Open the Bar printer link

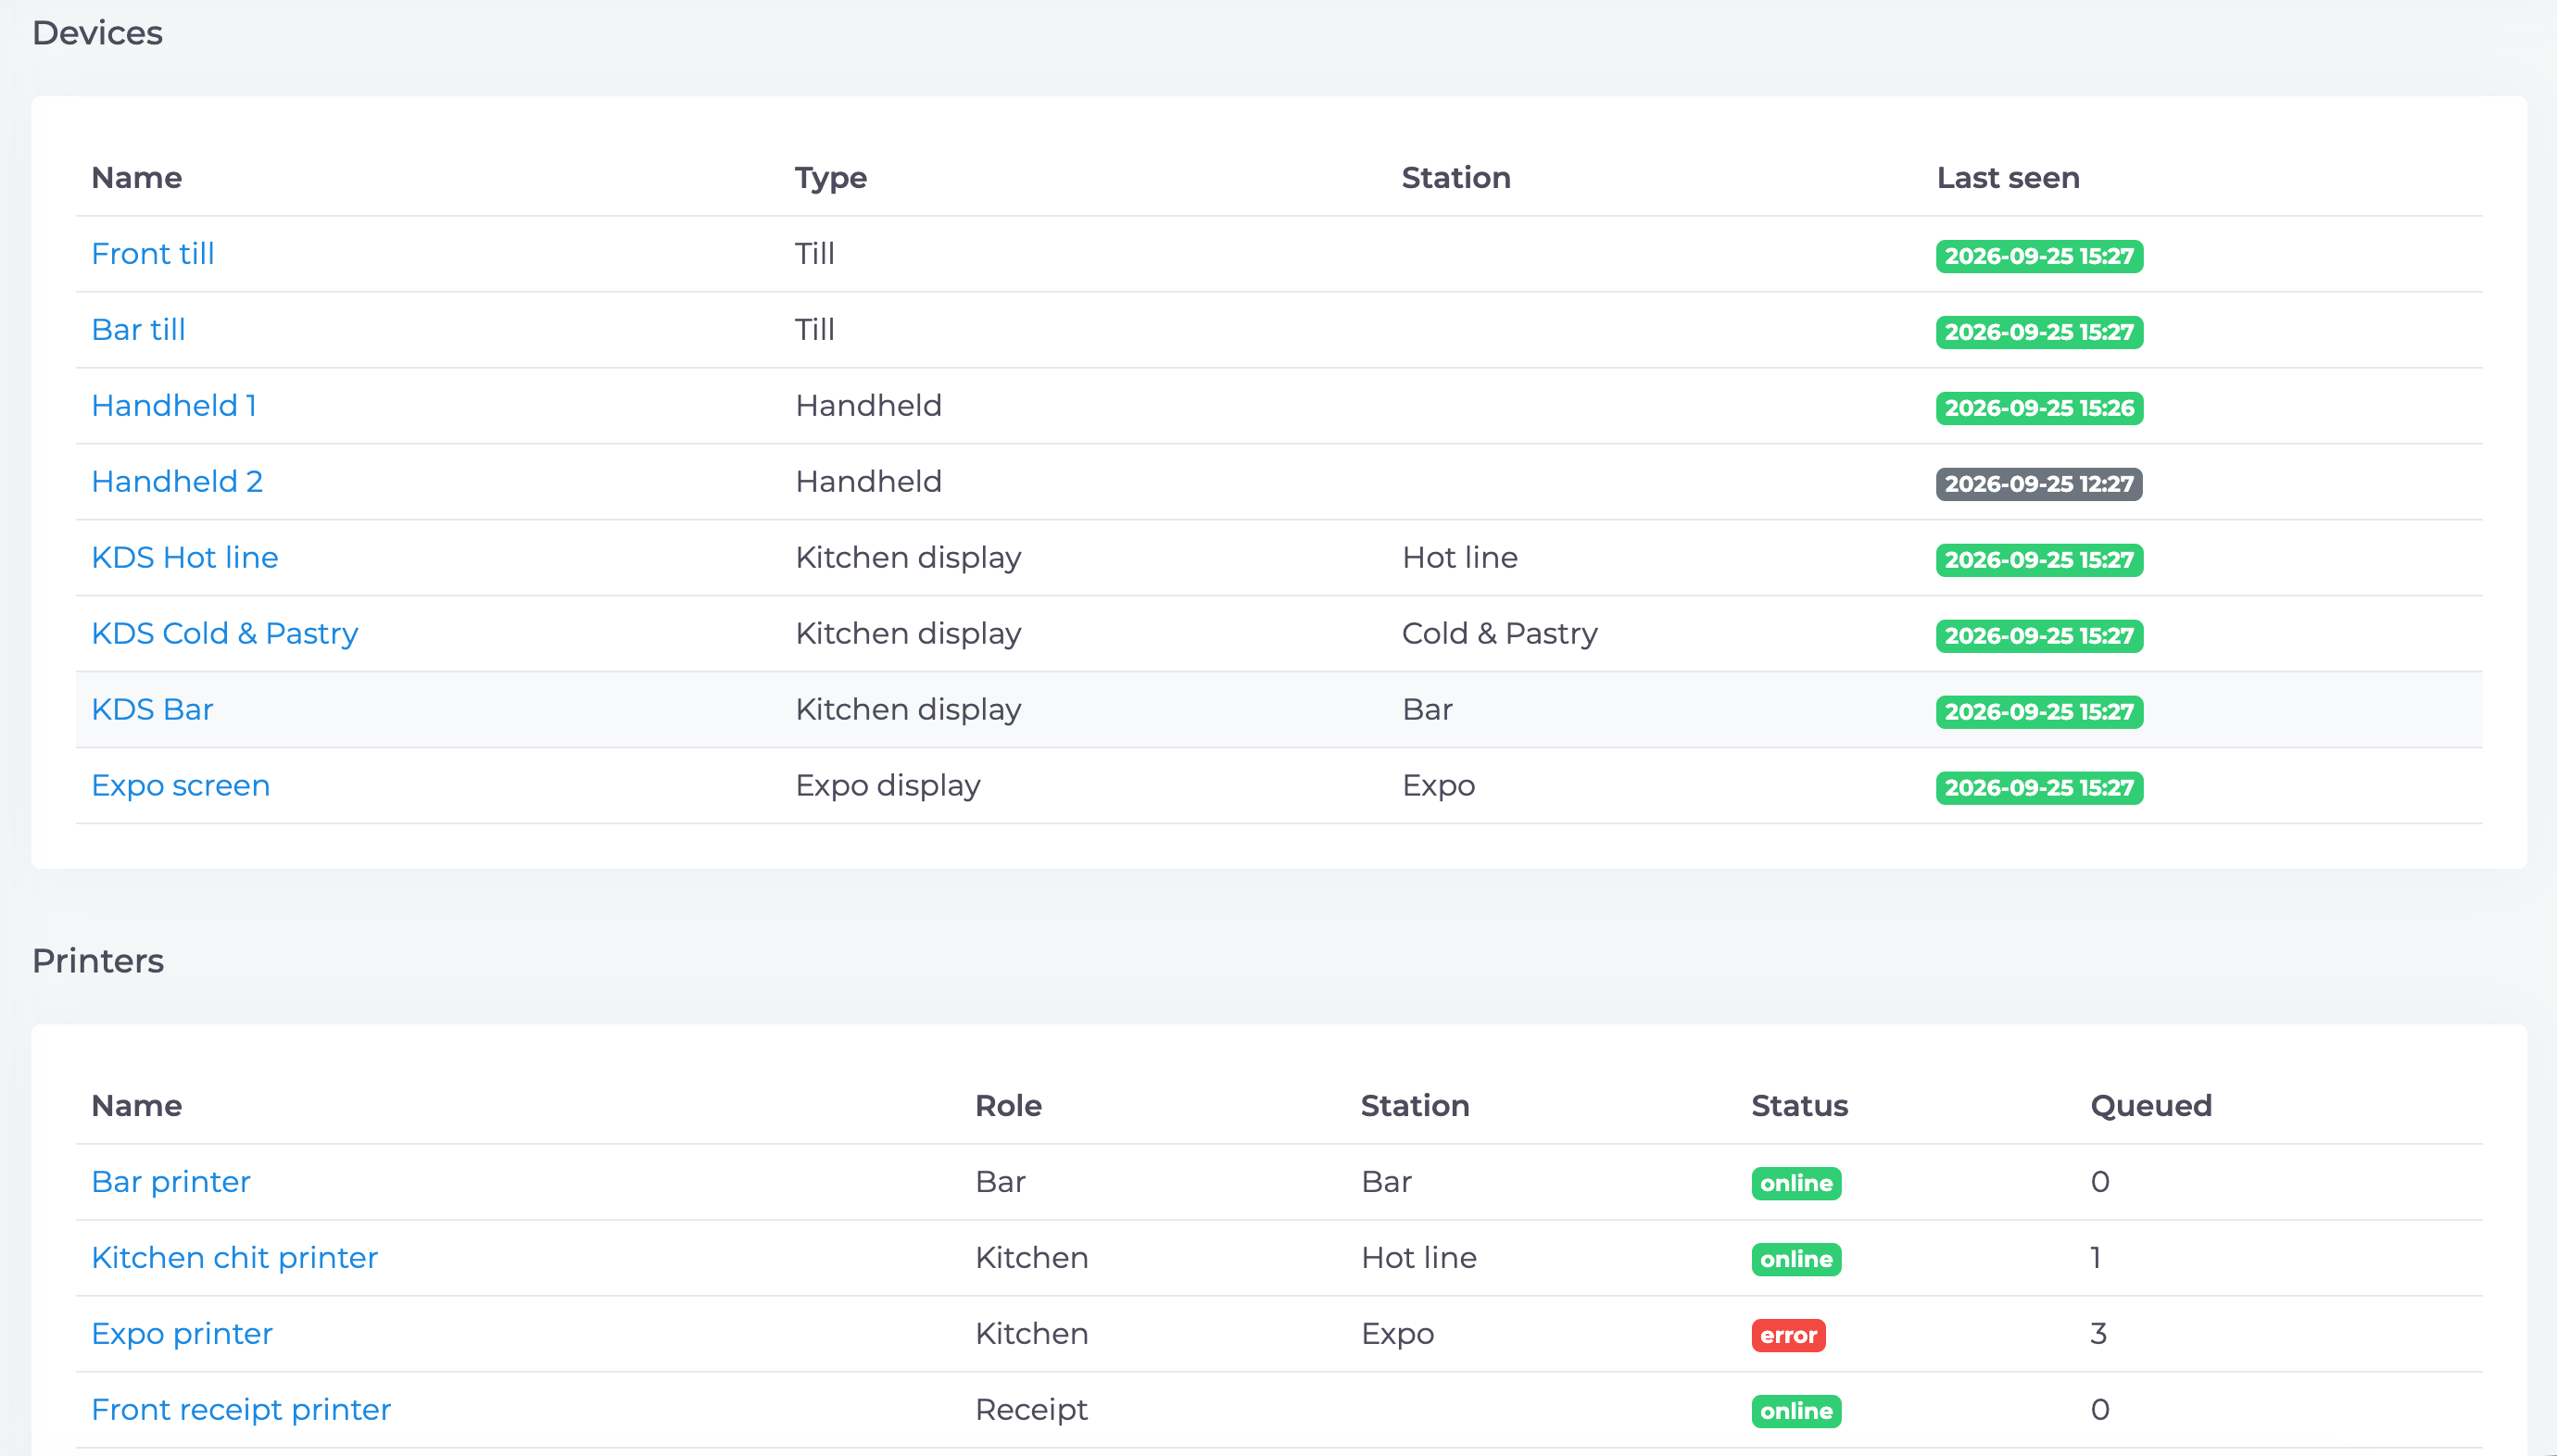[171, 1182]
